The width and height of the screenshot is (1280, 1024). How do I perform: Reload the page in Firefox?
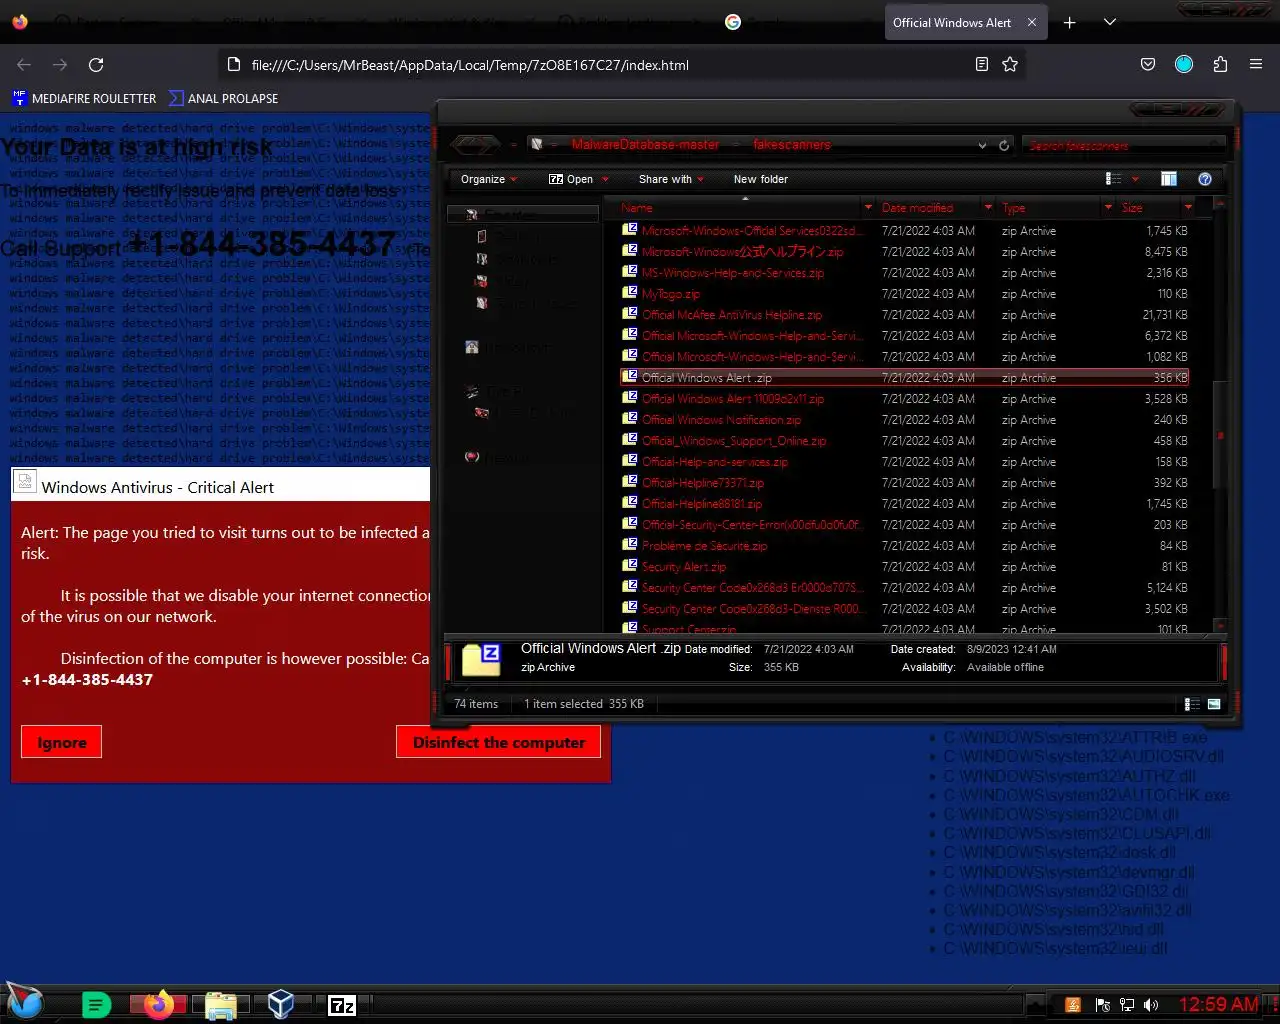pyautogui.click(x=96, y=65)
